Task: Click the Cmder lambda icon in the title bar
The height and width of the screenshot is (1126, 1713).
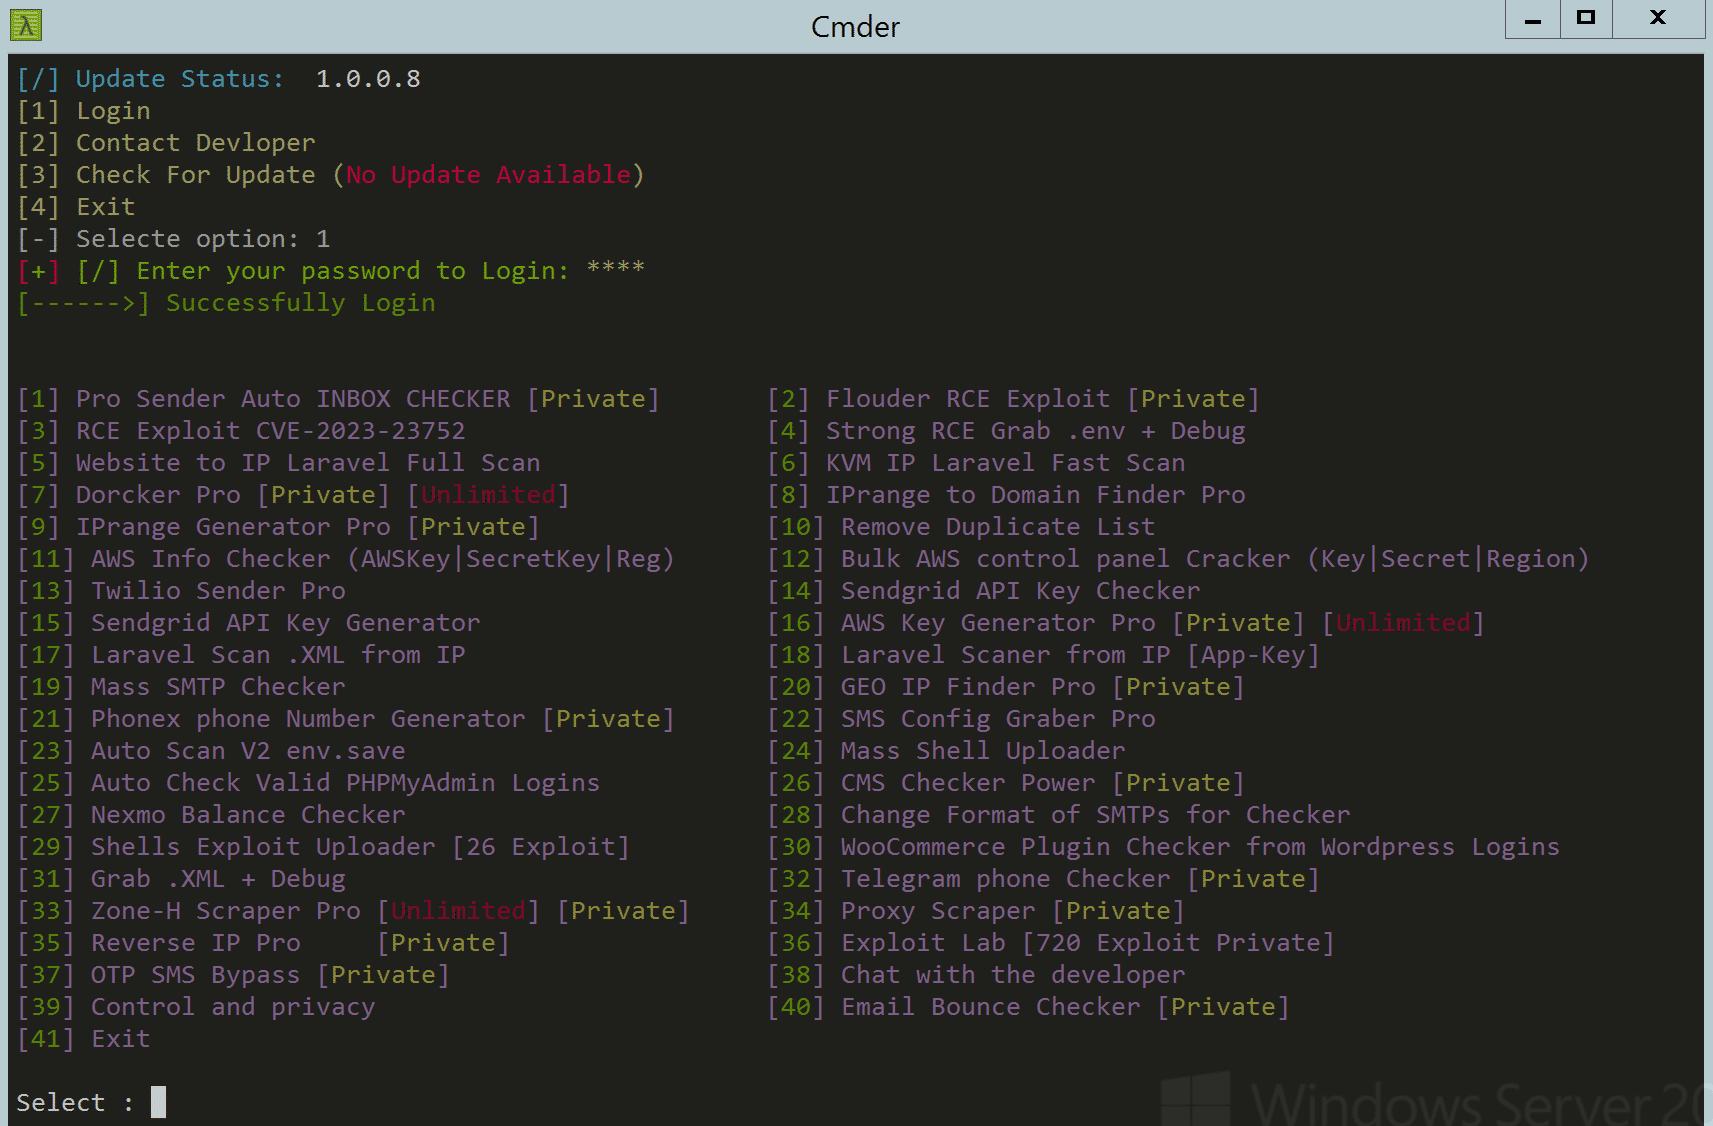Action: pos(25,25)
